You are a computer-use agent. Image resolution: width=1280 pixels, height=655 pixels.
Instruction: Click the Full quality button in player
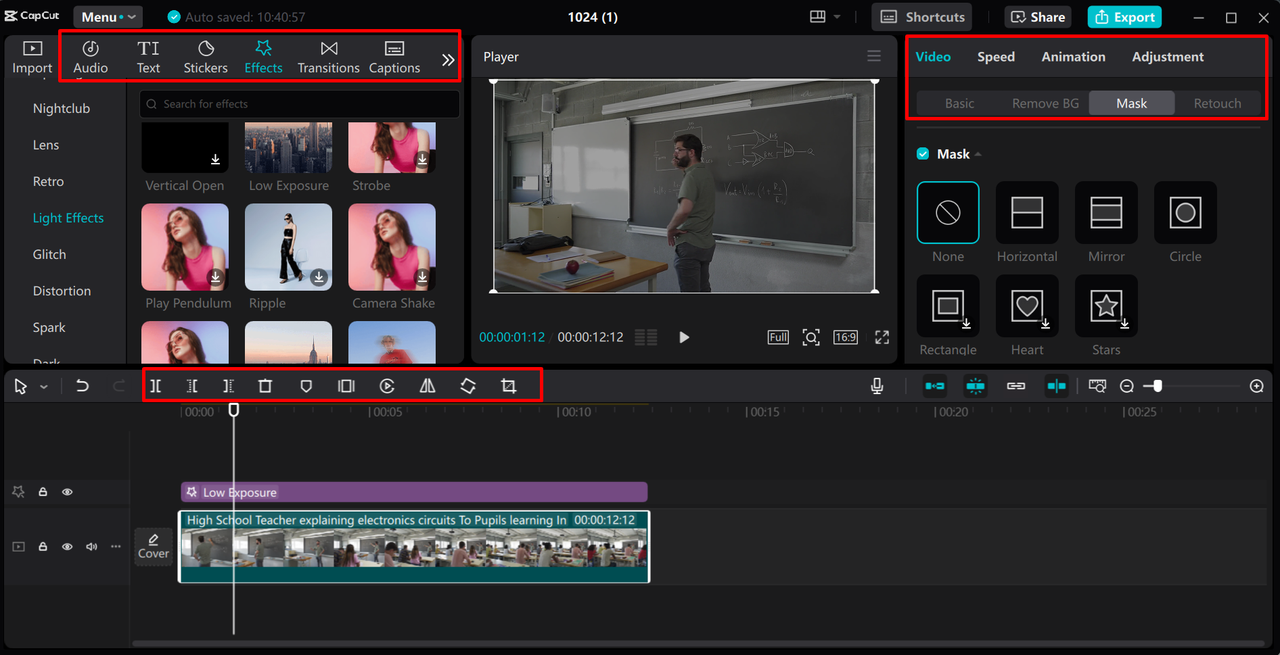point(778,337)
